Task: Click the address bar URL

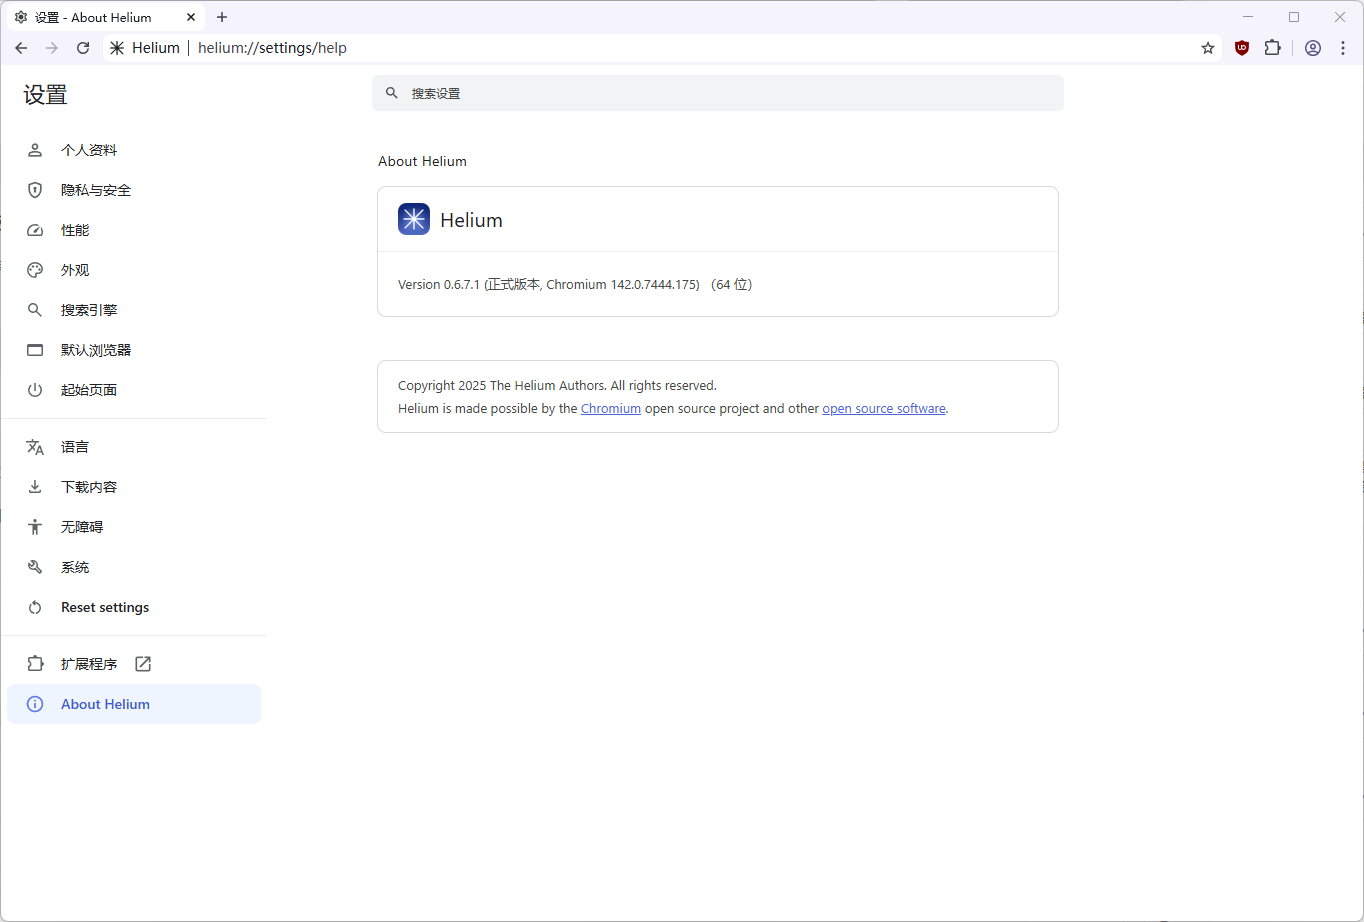Action: (272, 48)
